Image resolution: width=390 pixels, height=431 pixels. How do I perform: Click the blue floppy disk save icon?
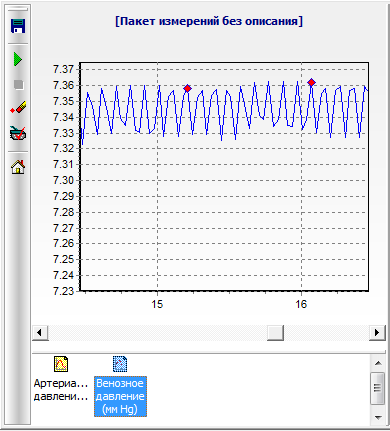pyautogui.click(x=18, y=26)
